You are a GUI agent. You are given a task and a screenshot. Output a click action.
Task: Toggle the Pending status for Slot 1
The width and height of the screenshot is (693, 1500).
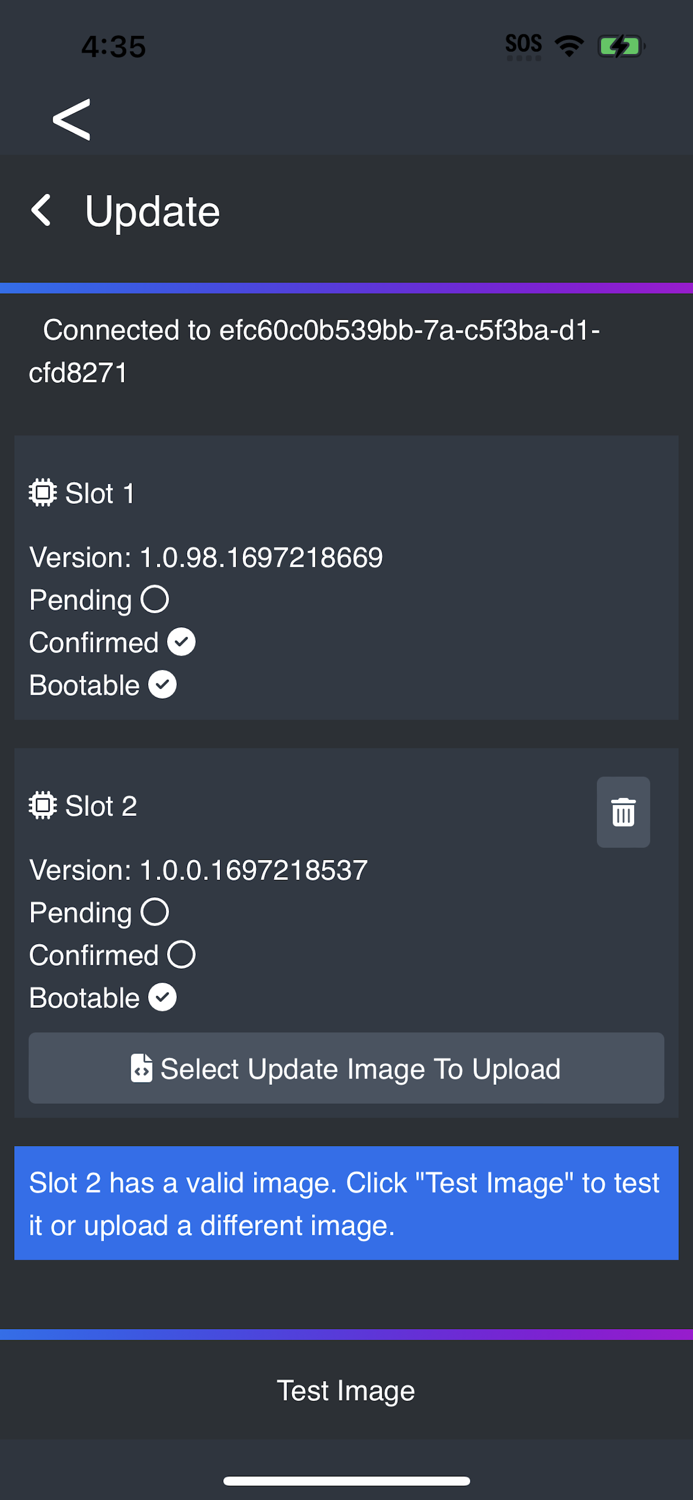156,598
